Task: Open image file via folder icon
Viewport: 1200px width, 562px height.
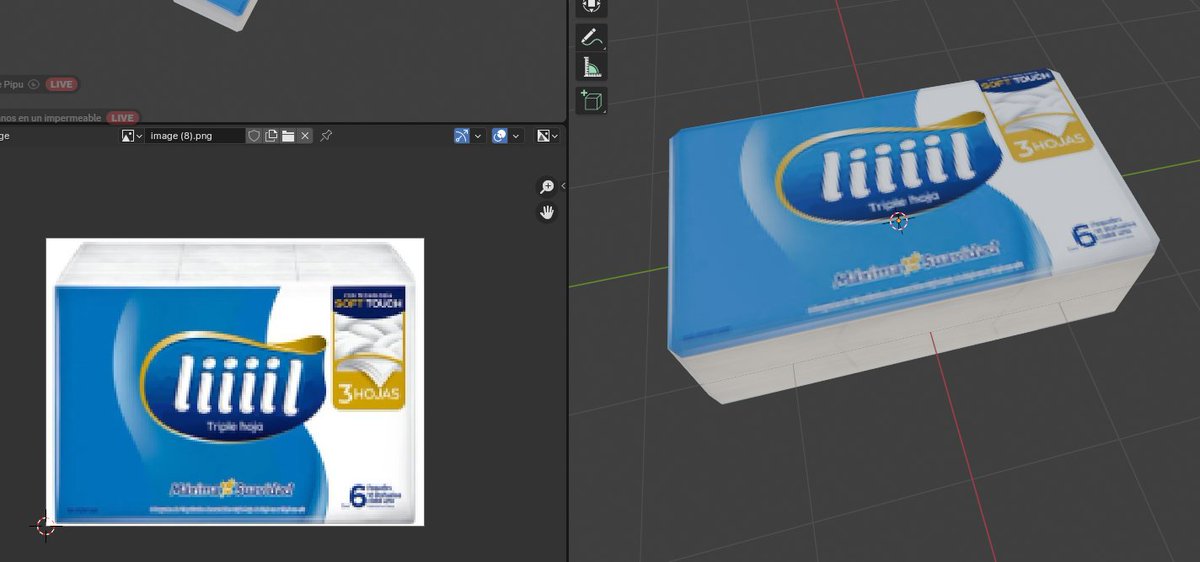Action: coord(288,135)
